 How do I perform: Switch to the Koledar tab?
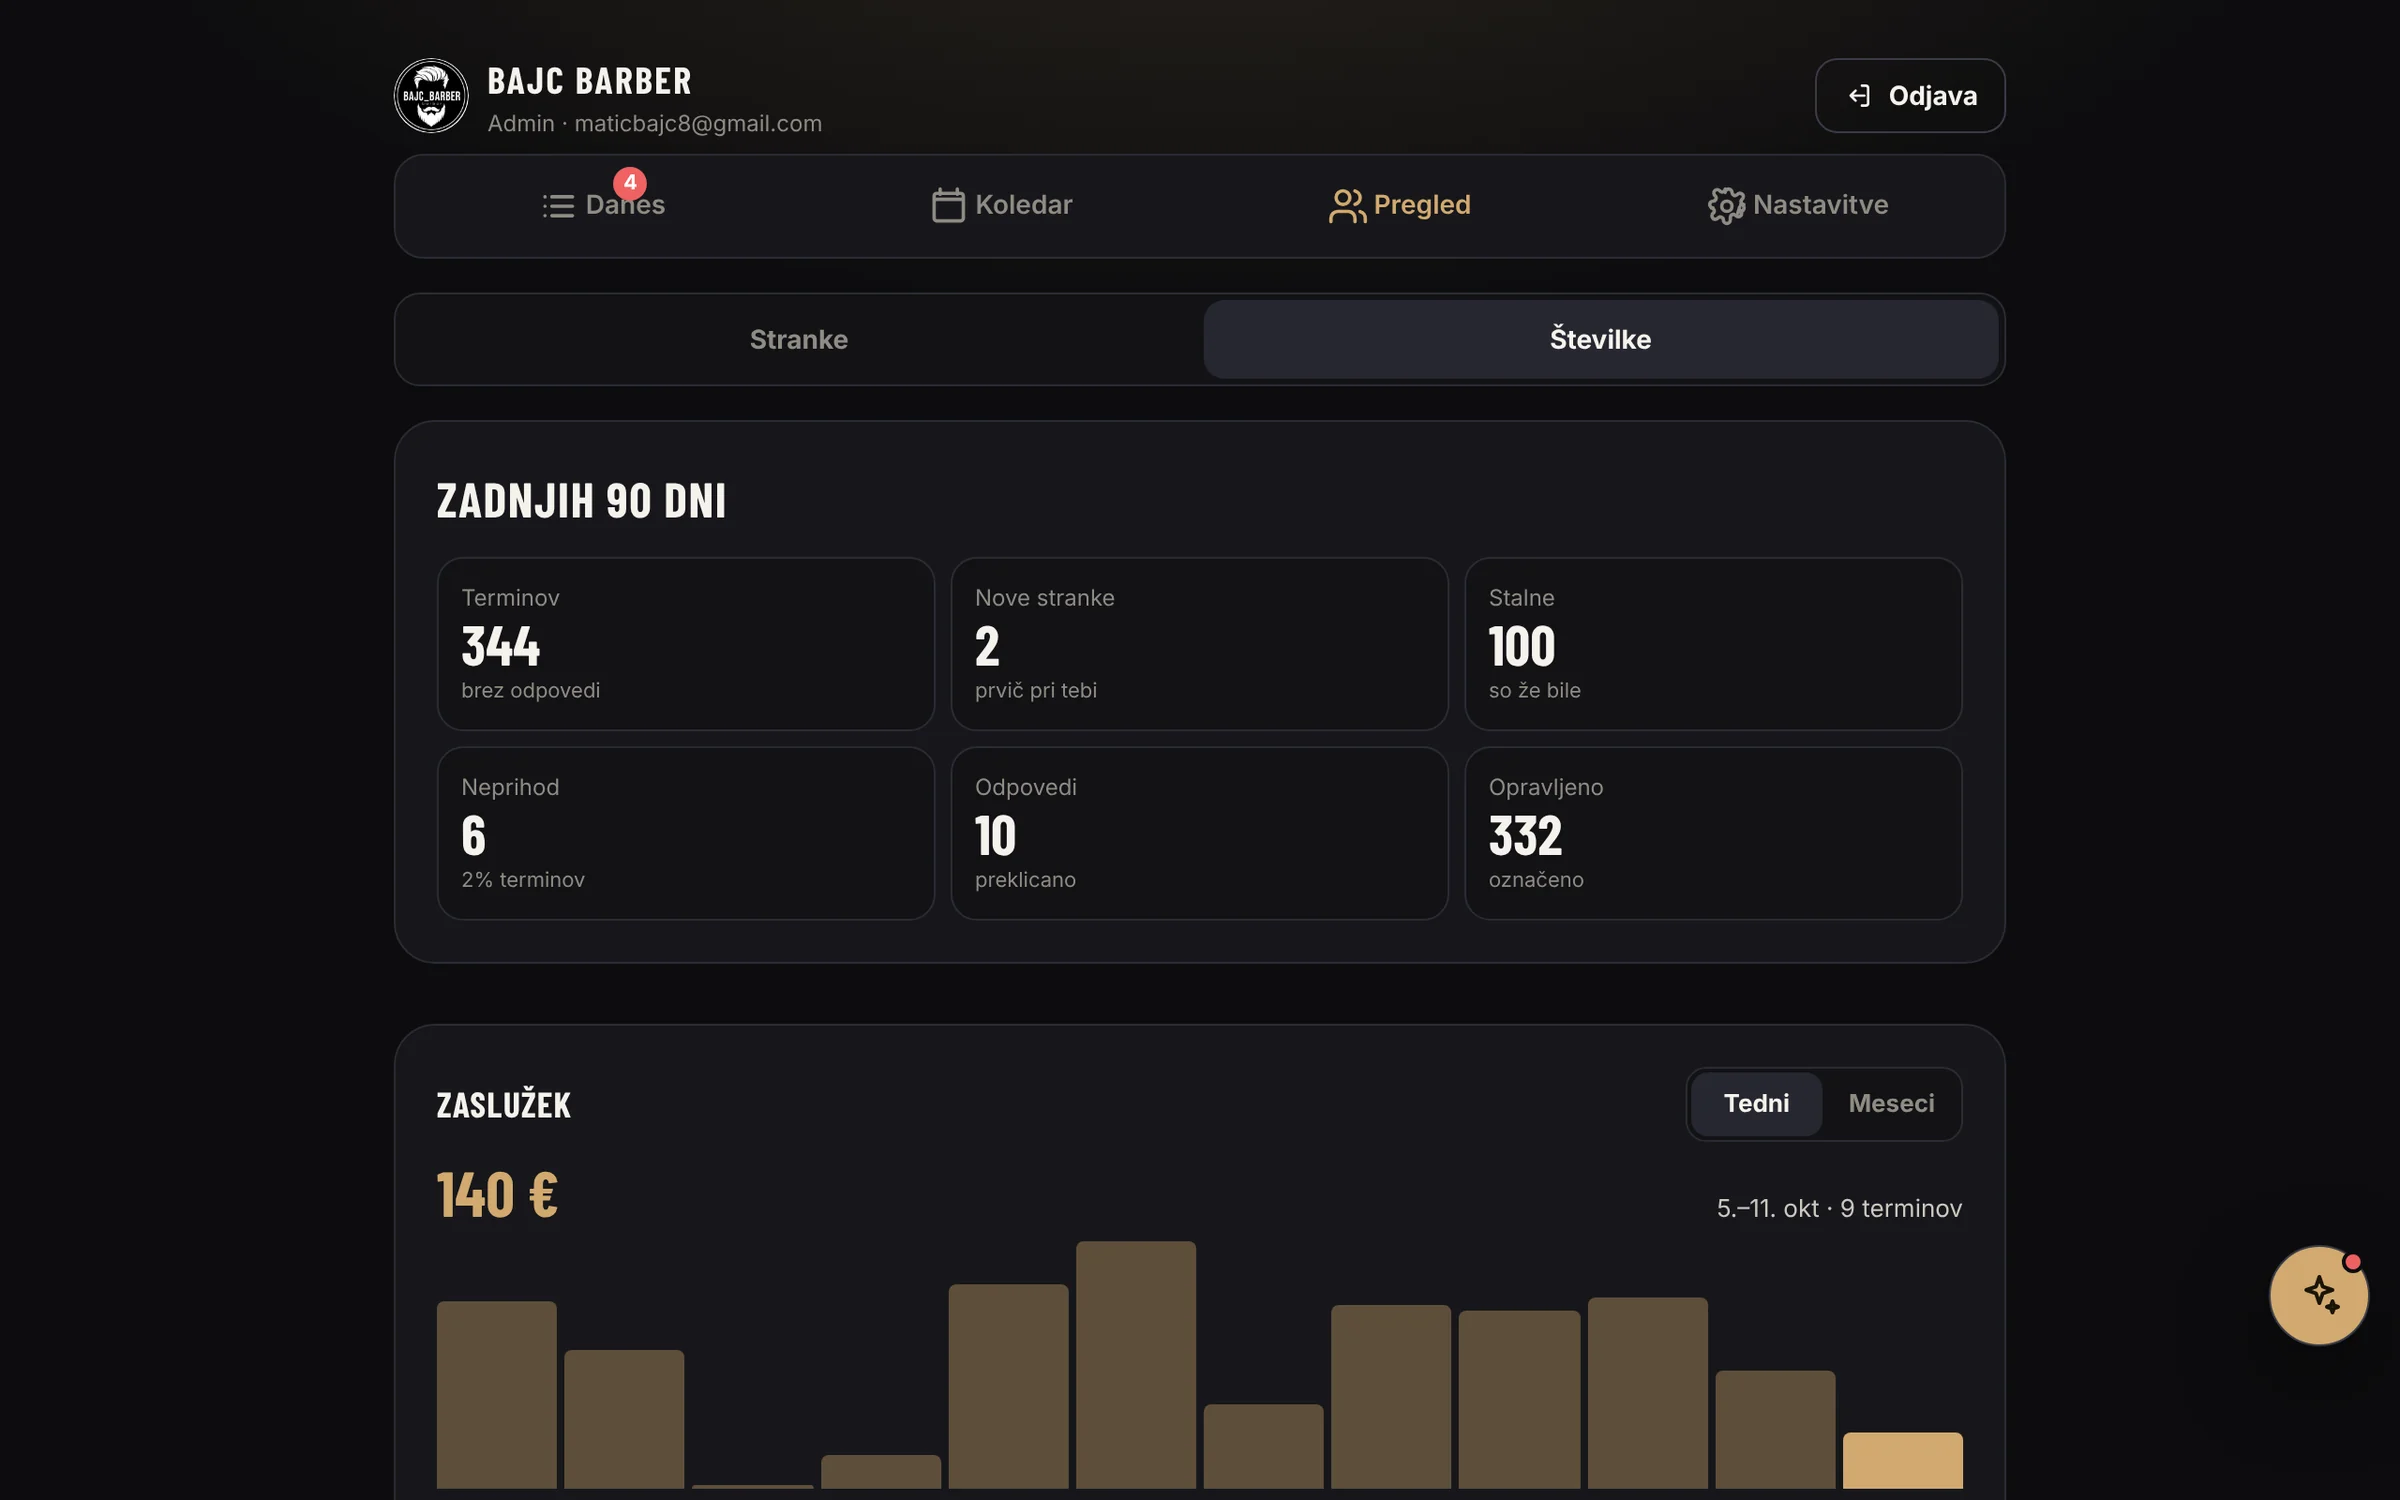tap(1001, 205)
